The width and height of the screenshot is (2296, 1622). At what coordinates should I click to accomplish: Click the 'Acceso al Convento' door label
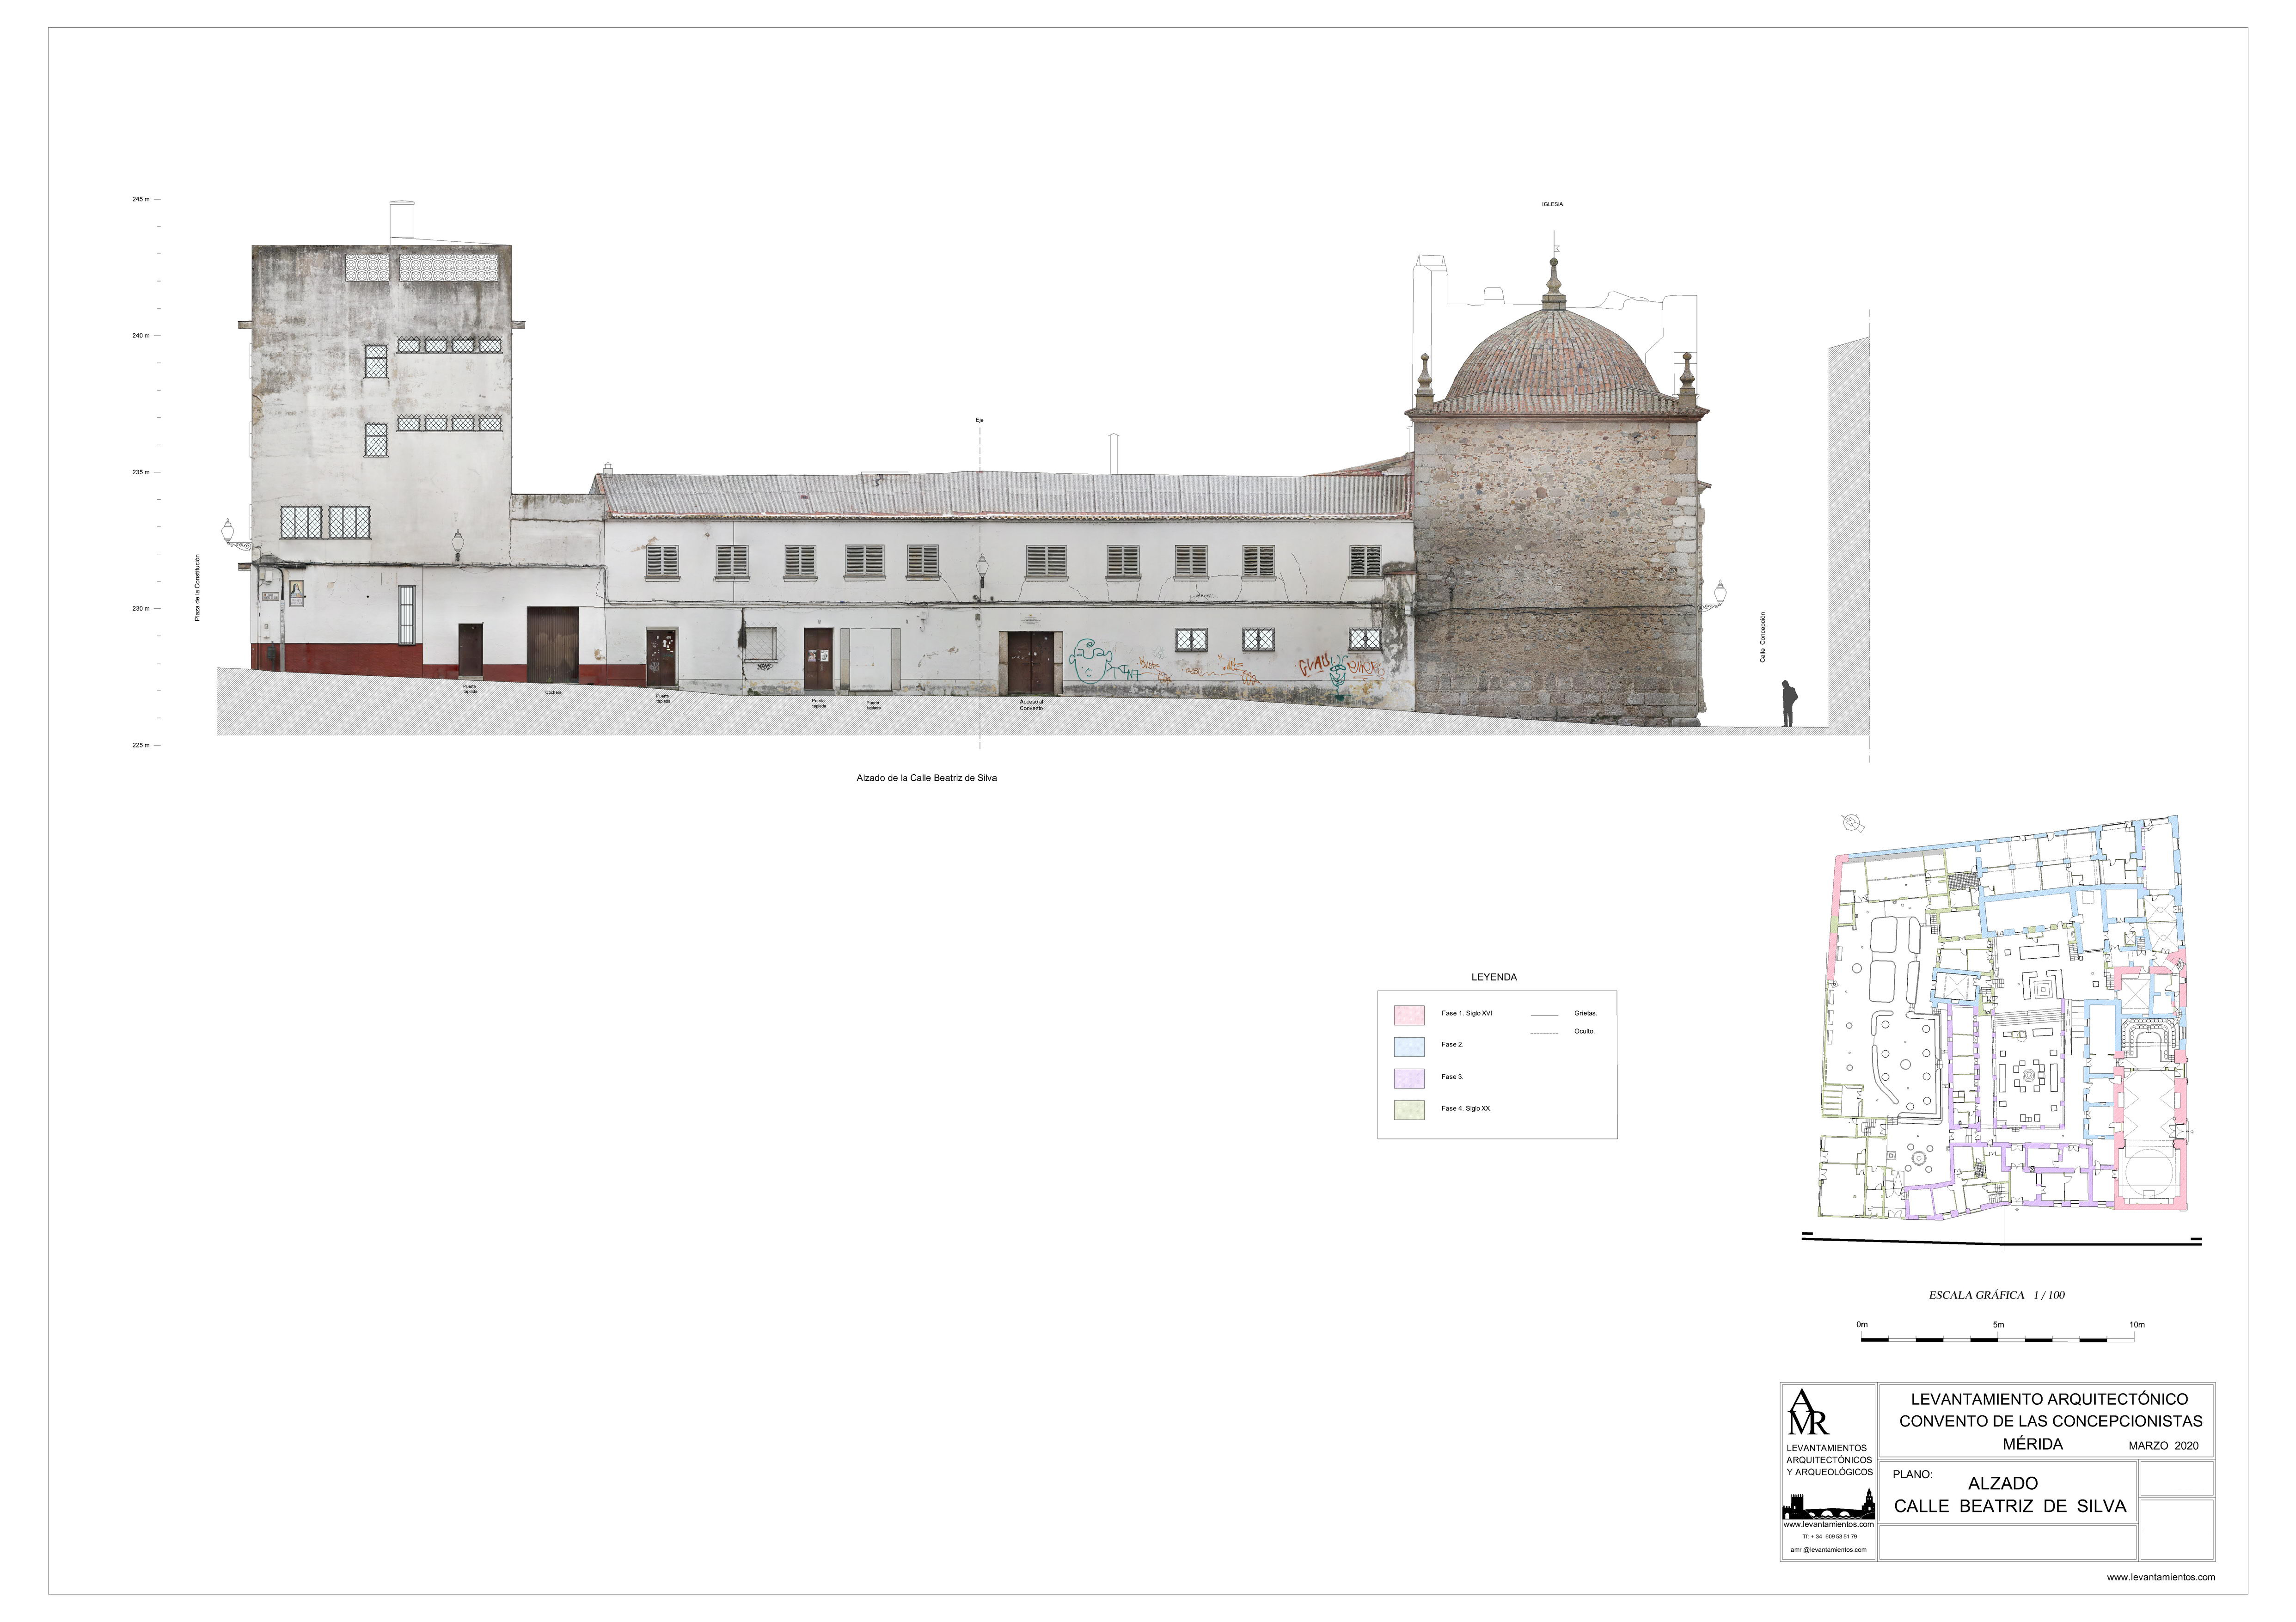[1030, 705]
